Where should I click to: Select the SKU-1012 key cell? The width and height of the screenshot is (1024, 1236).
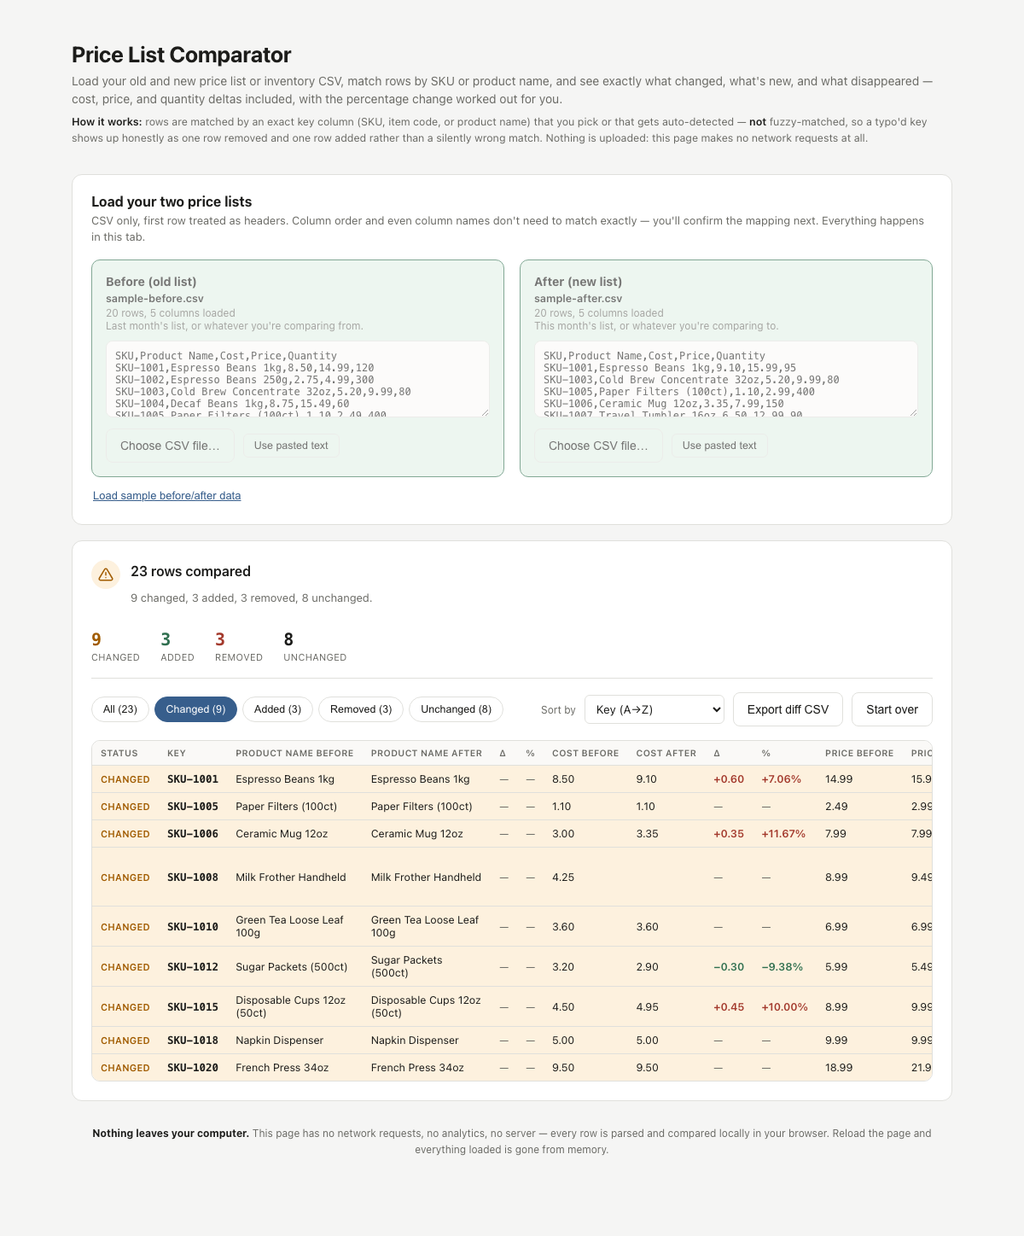point(192,967)
